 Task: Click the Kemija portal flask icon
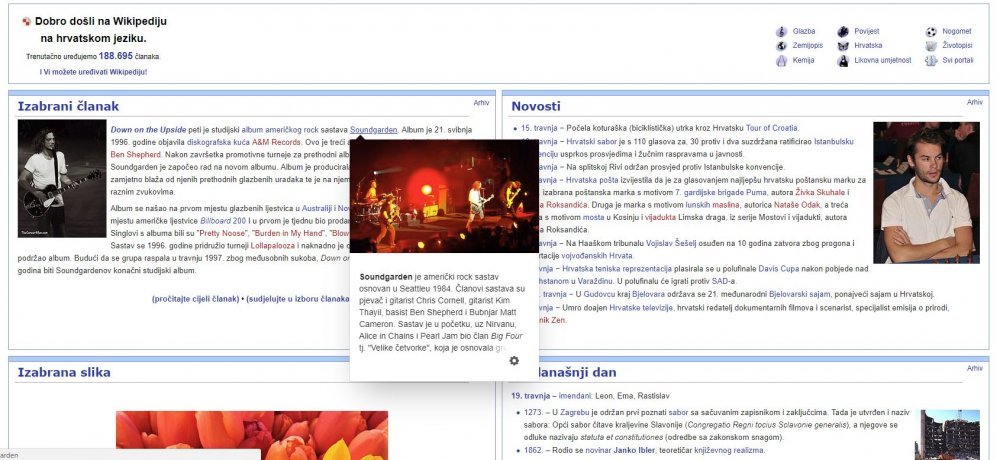point(781,61)
